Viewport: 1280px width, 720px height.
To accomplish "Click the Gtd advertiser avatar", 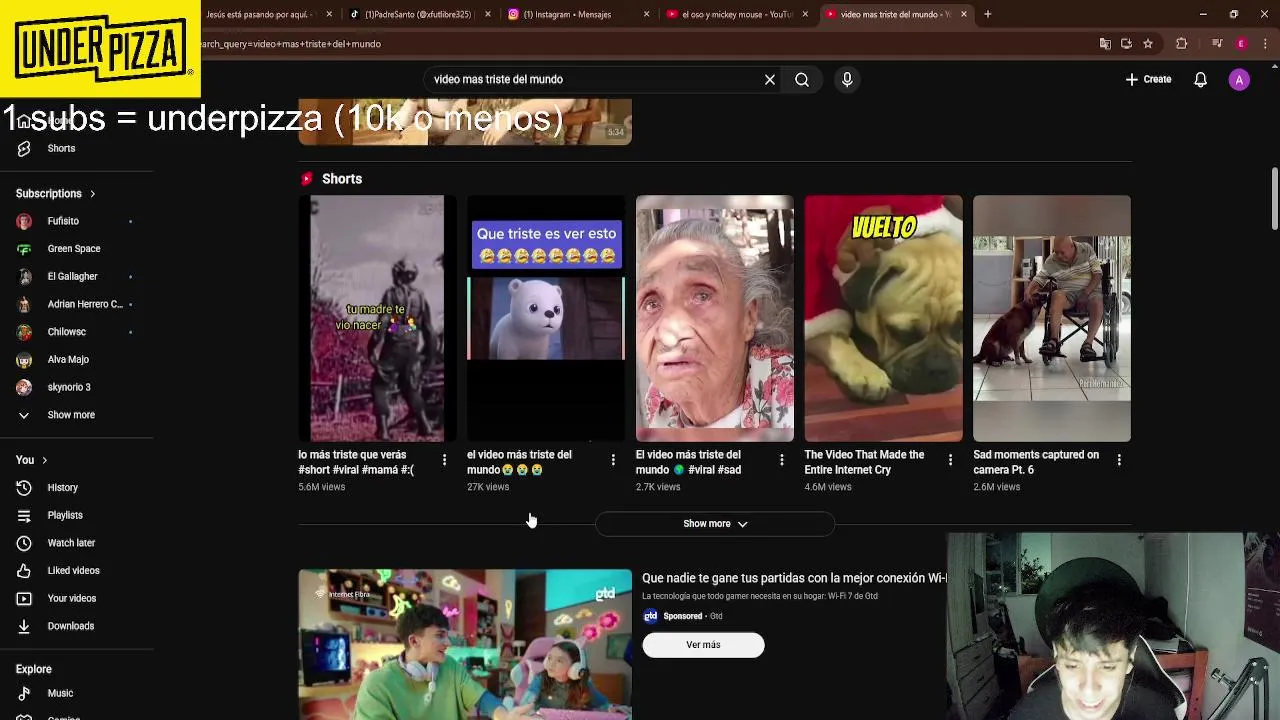I will point(650,616).
